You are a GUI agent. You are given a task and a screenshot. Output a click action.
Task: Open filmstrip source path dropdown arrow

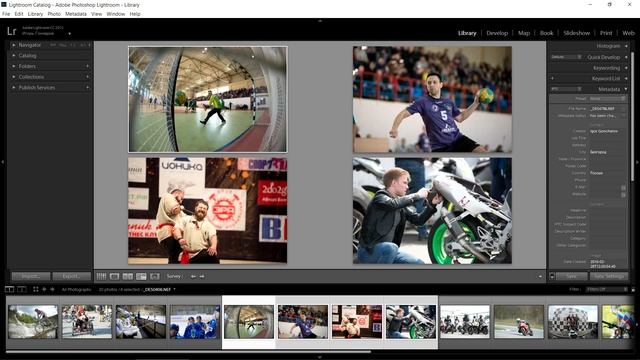174,289
